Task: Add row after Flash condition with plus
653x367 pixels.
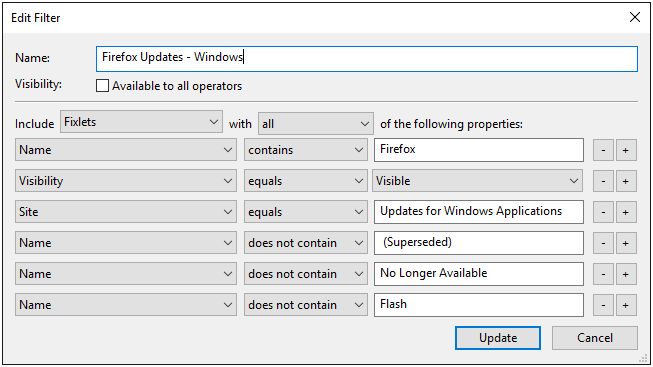Action: click(x=626, y=305)
